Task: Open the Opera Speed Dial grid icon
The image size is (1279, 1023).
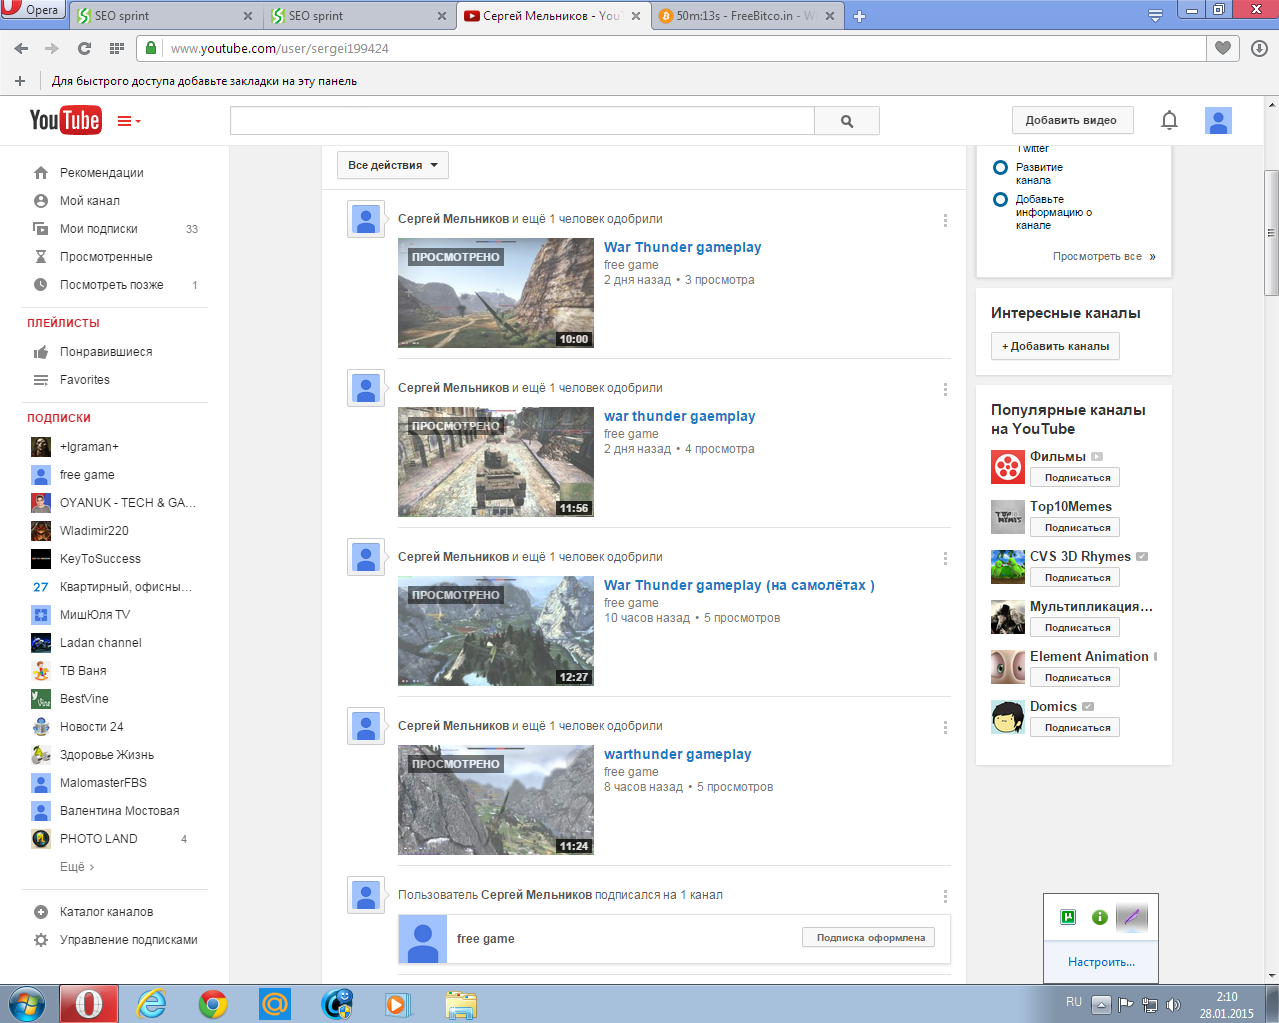Action: tap(116, 48)
